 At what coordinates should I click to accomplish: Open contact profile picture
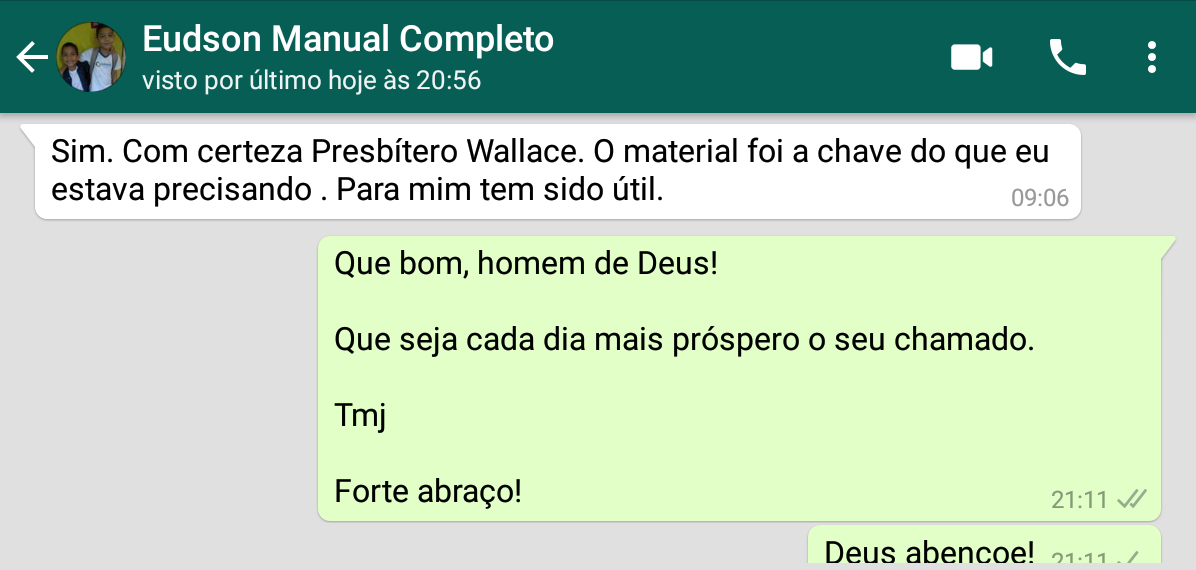[91, 57]
